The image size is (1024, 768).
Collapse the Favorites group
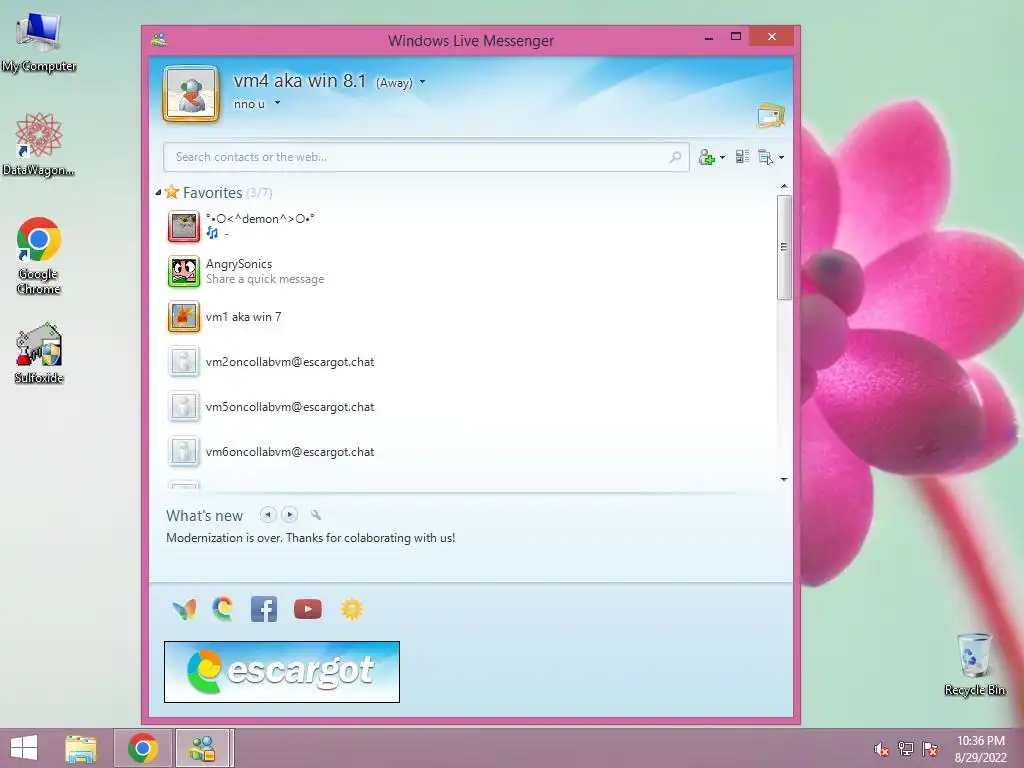pyautogui.click(x=159, y=192)
